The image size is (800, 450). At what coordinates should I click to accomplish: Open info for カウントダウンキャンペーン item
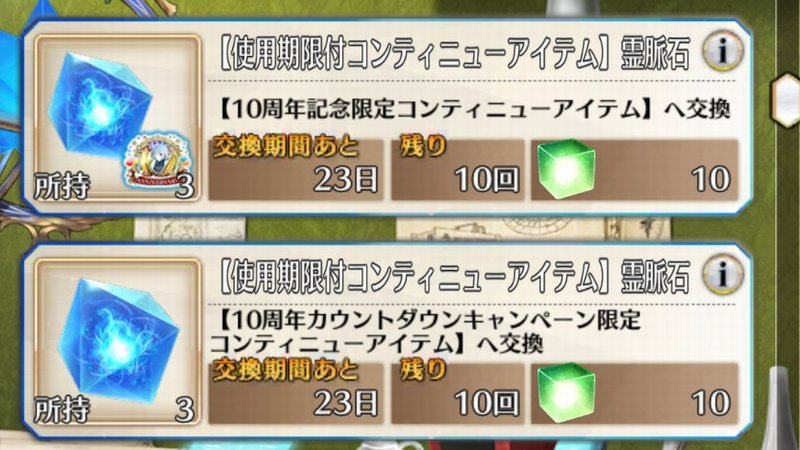(722, 274)
